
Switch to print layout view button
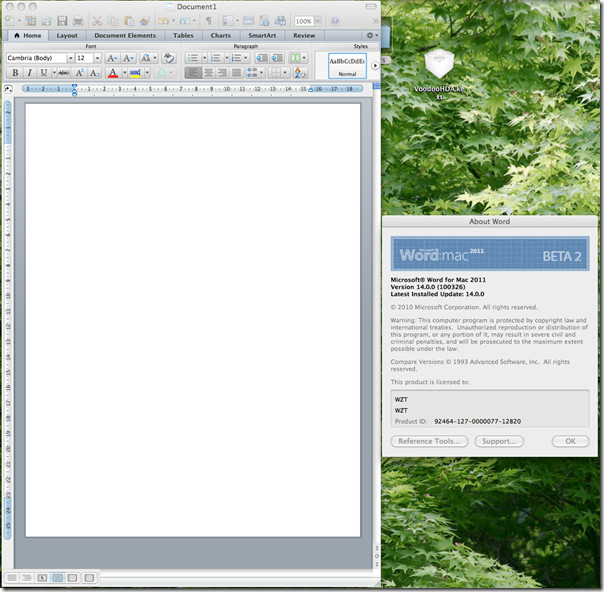pos(58,578)
